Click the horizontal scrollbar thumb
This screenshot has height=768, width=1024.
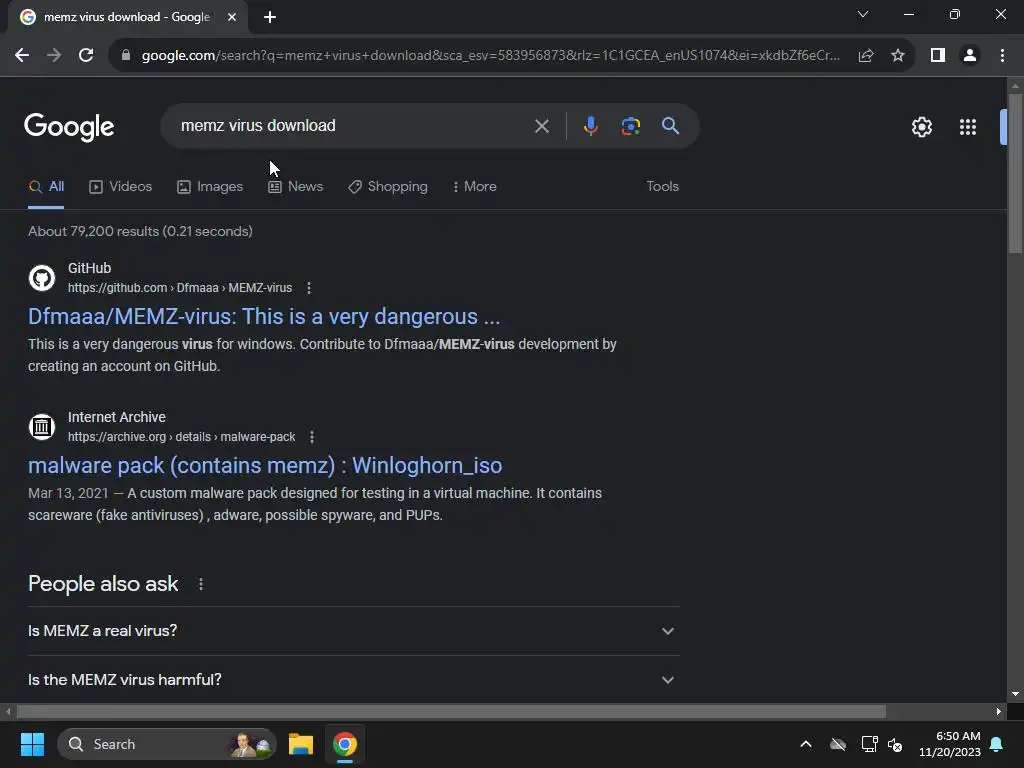point(451,712)
